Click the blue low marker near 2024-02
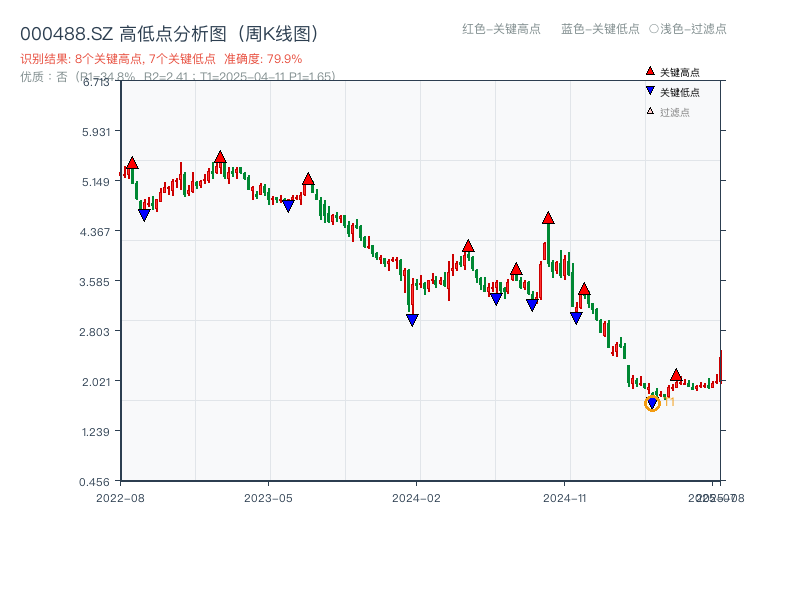Image resolution: width=800 pixels, height=600 pixels. [x=412, y=320]
